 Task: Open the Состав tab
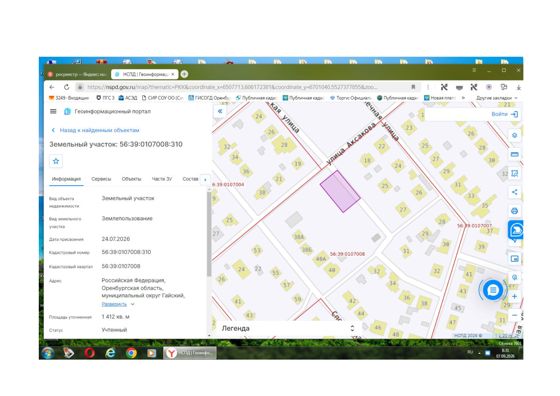[x=190, y=179]
